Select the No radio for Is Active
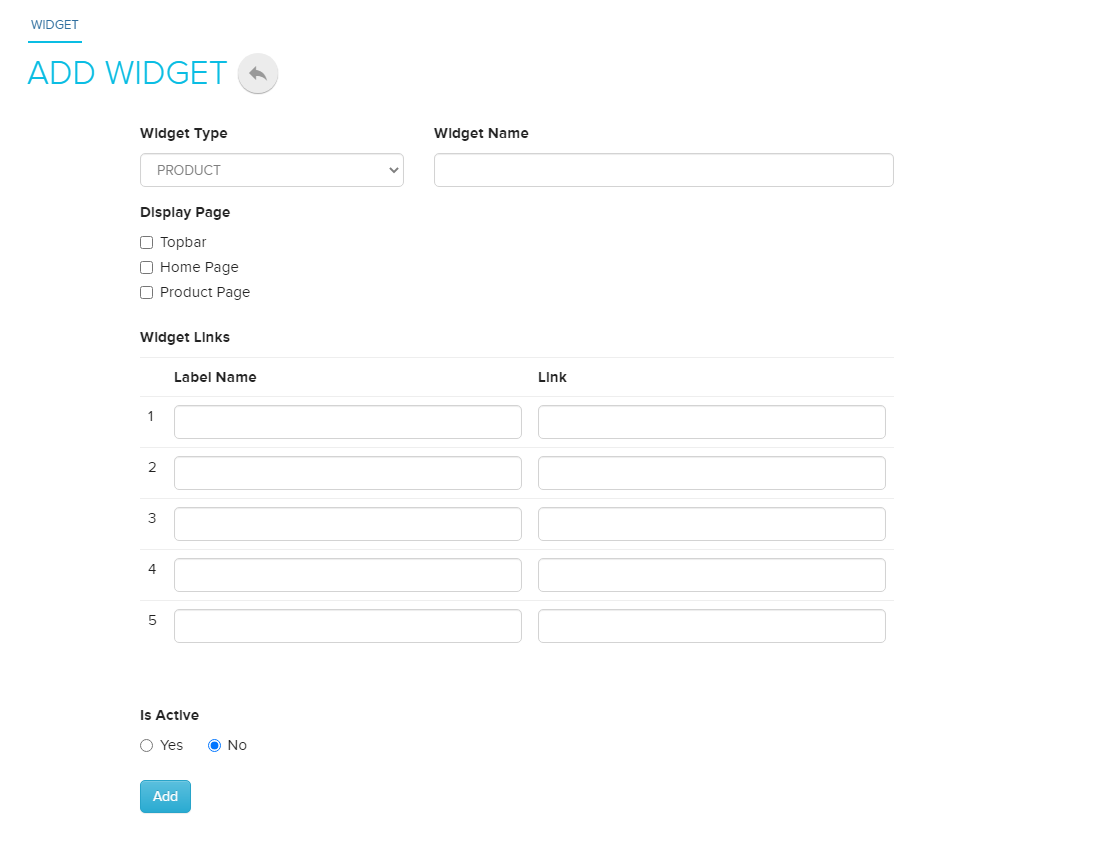Viewport: 1116px width, 848px height. coord(214,745)
